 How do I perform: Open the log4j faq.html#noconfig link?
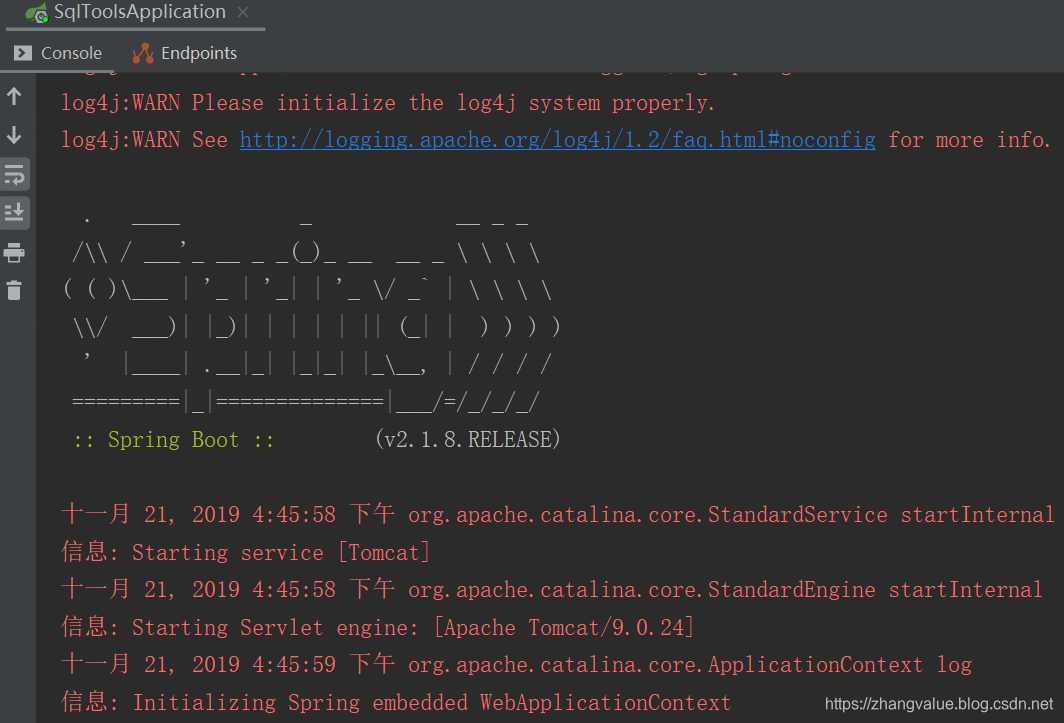(557, 140)
